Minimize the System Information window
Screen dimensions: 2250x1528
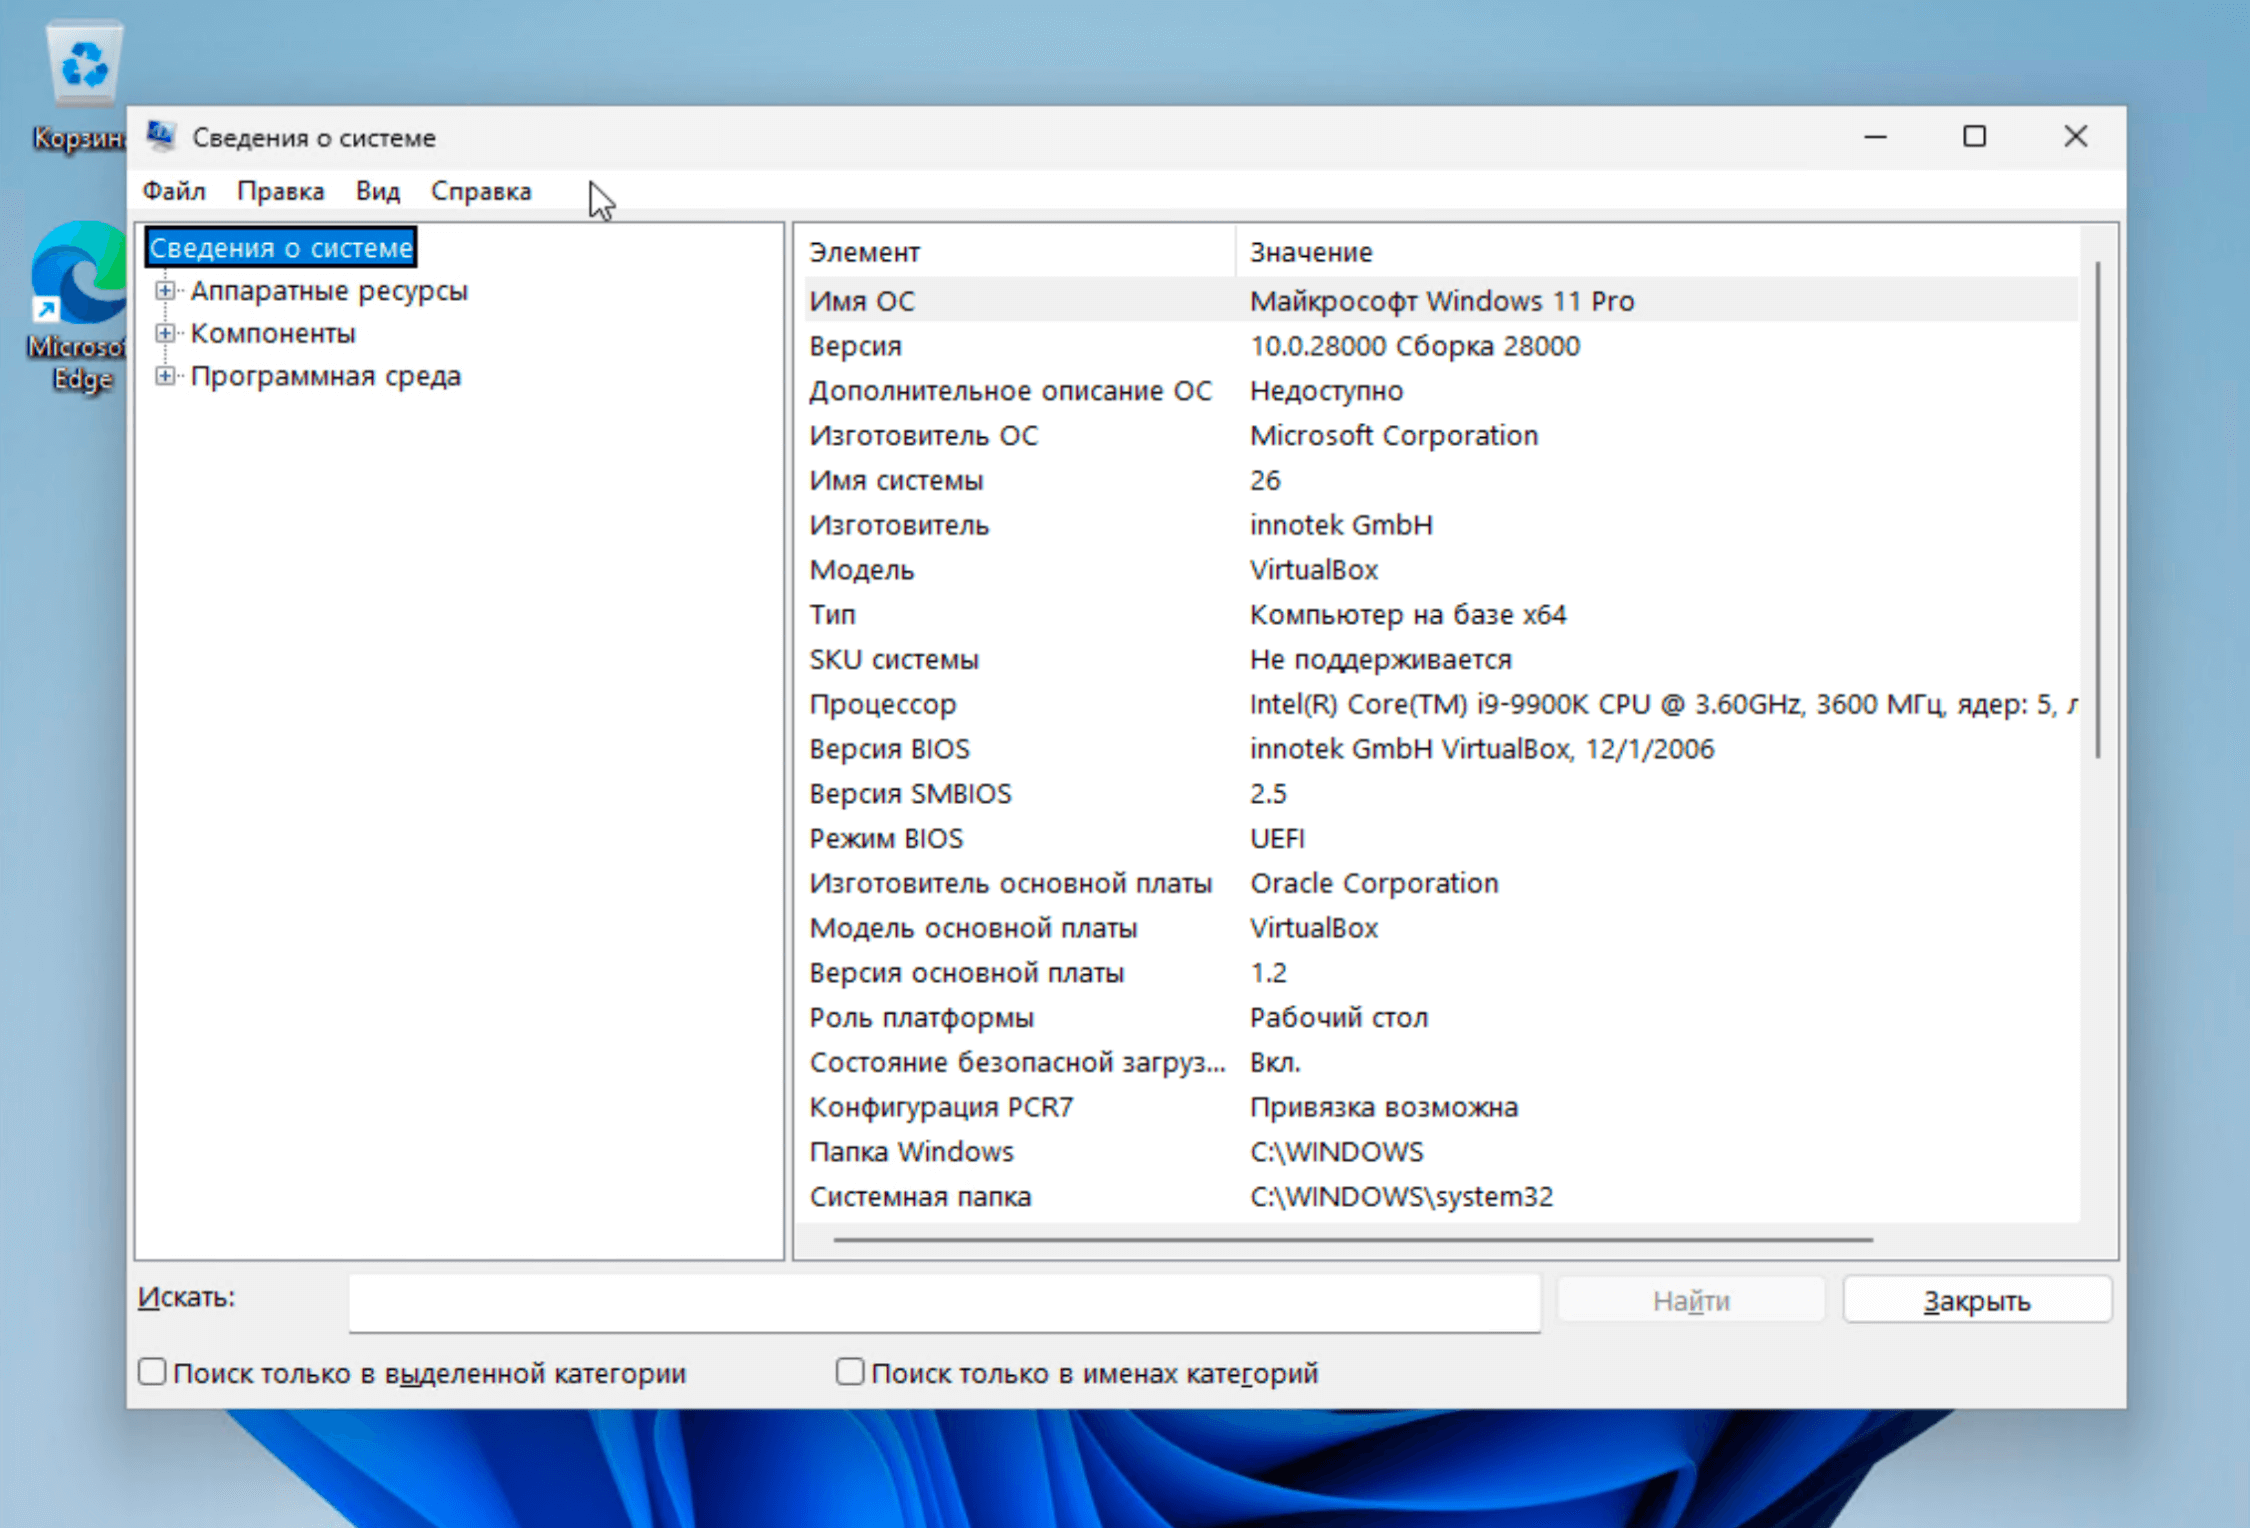(1875, 136)
